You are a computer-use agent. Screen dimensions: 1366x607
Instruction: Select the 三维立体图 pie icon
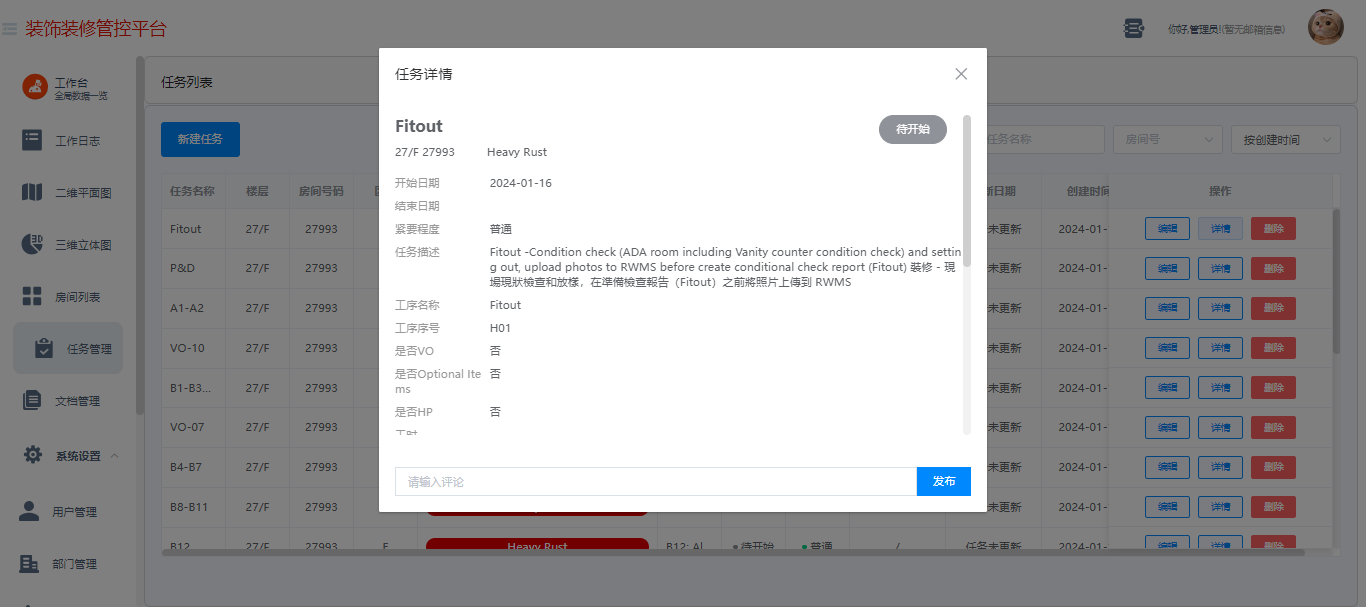32,244
